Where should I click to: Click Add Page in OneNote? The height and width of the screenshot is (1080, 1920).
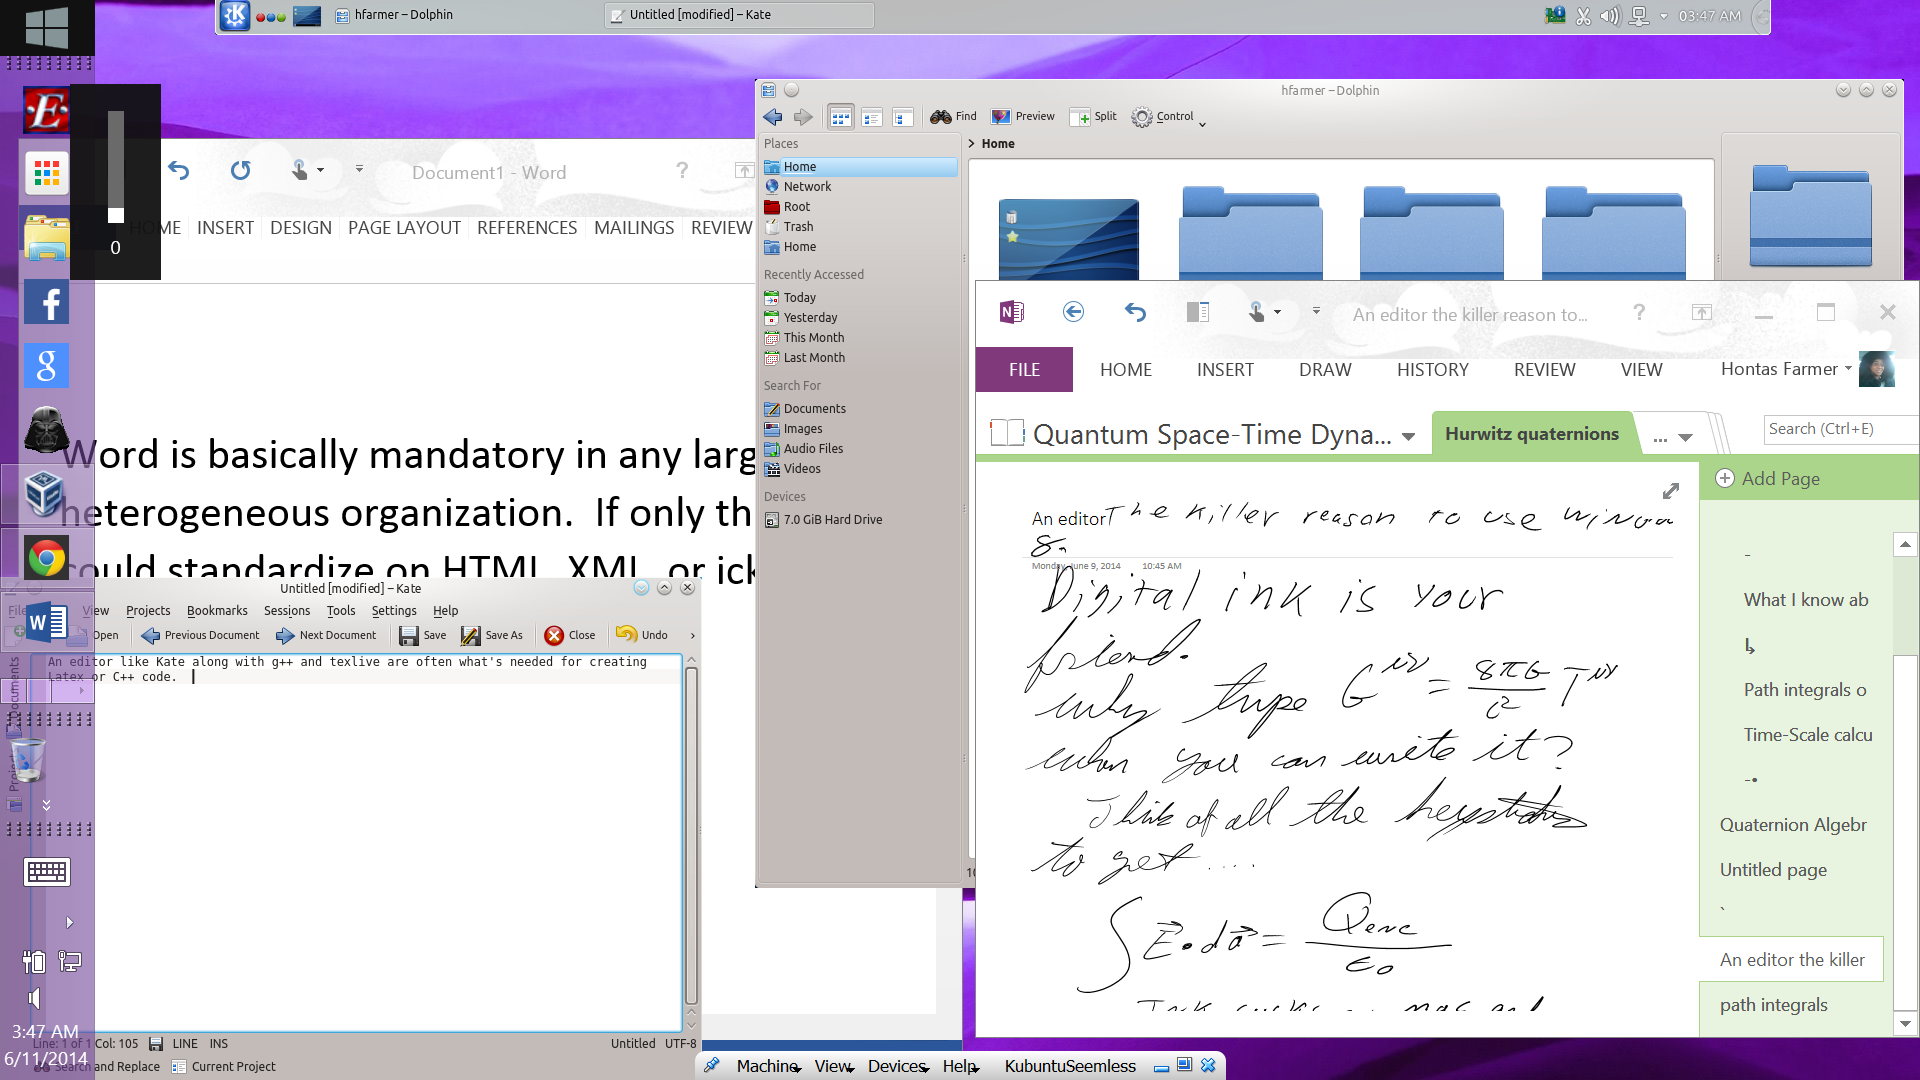pos(1768,479)
